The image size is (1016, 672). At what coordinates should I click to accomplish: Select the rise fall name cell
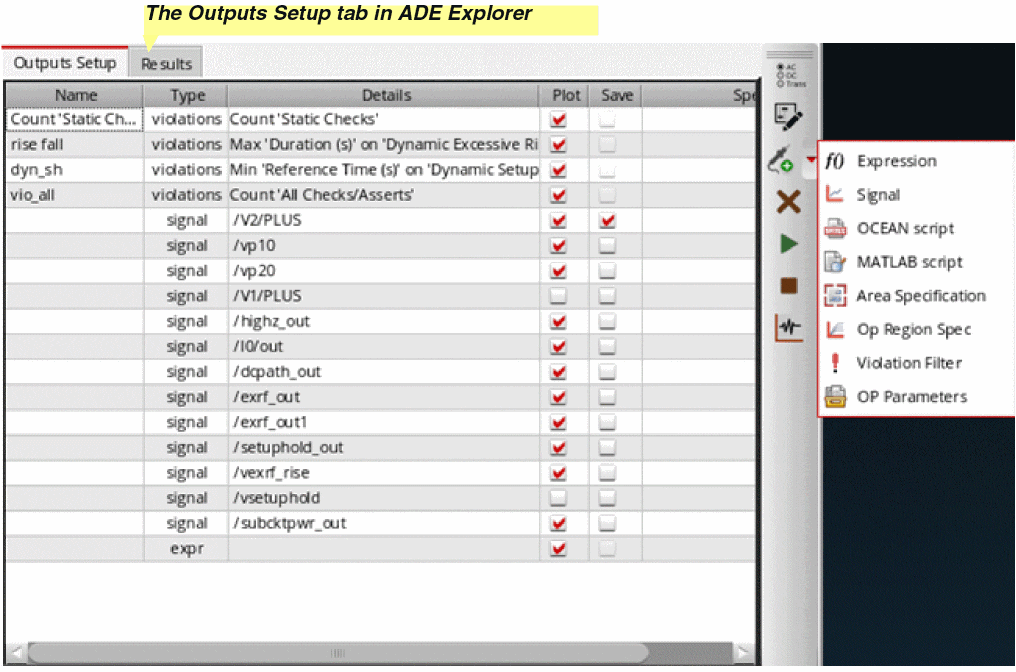point(76,145)
